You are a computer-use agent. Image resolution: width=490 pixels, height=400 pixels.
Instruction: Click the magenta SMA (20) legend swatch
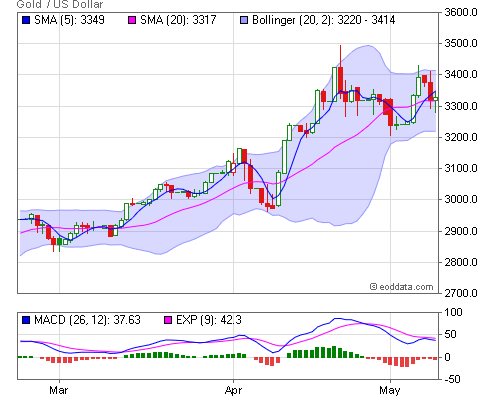(x=132, y=20)
